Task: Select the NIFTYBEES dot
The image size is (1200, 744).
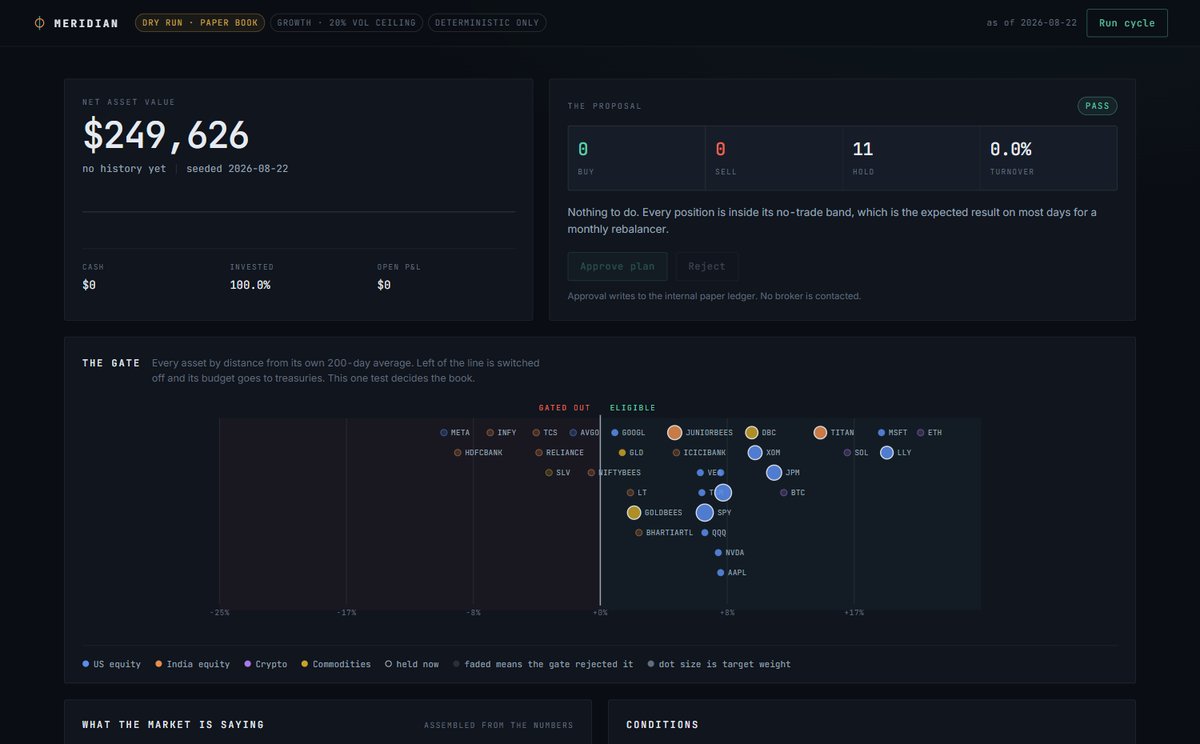Action: (x=591, y=473)
